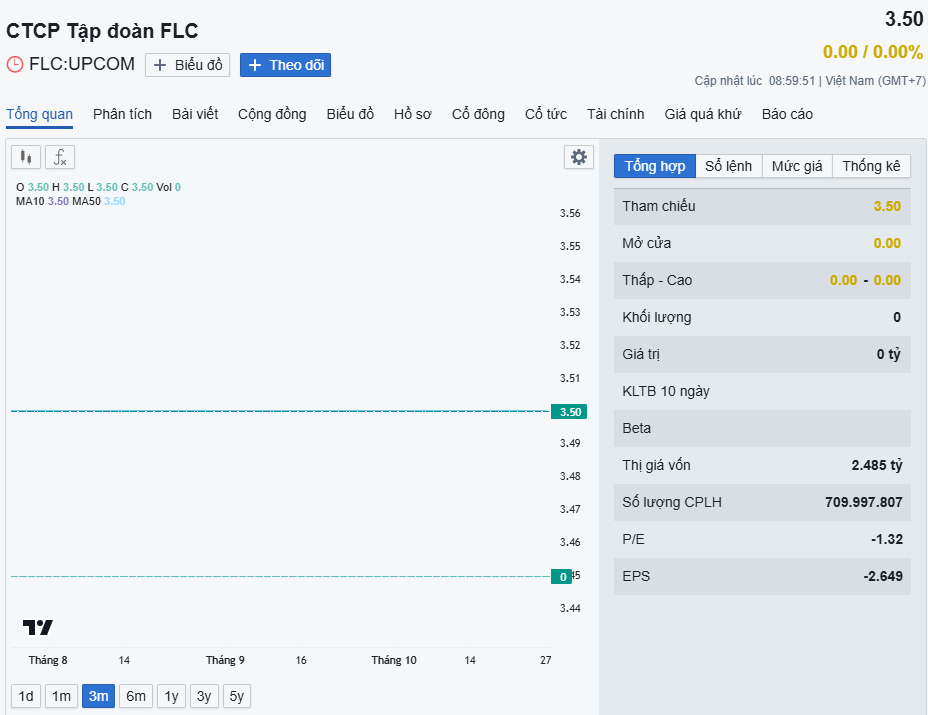Viewport: 928px width, 715px height.
Task: Switch to the Sổ lệnh panel tab
Action: [x=729, y=166]
